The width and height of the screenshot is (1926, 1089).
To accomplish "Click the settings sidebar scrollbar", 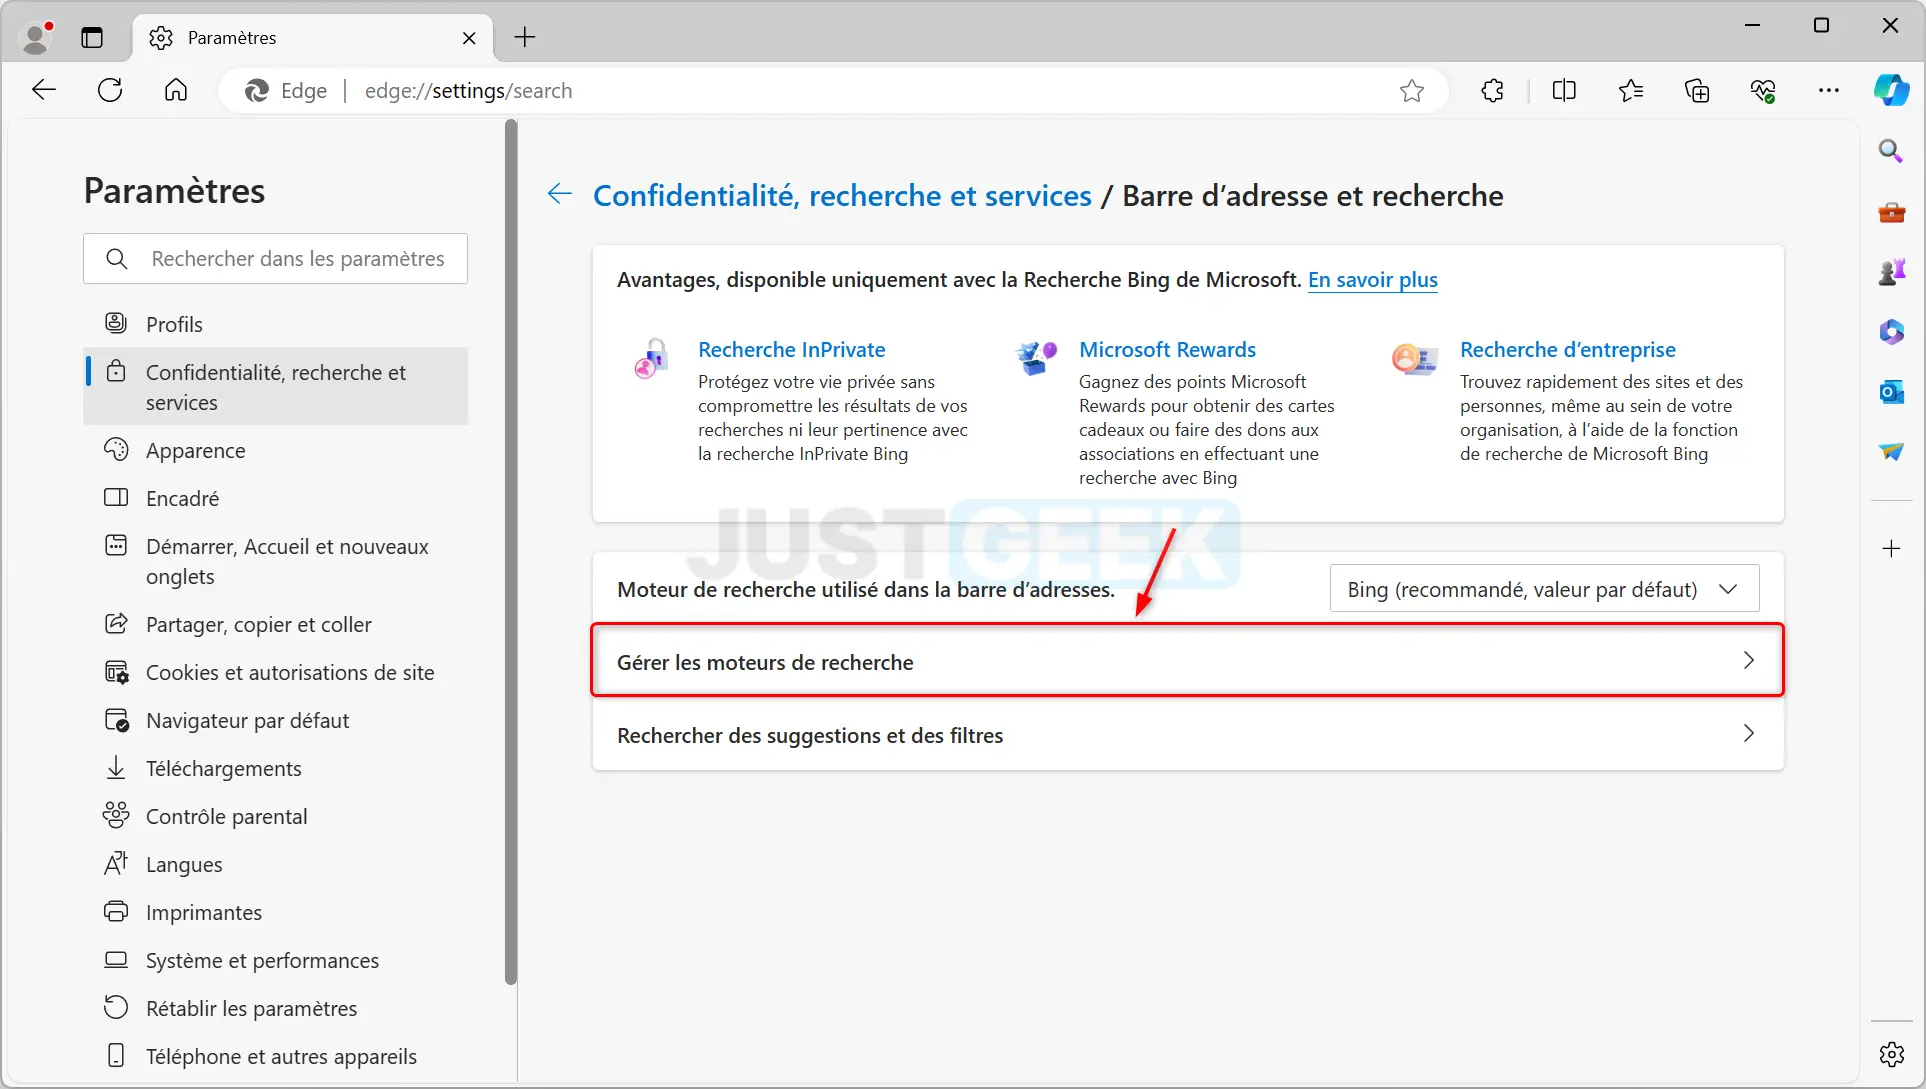I will coord(511,552).
